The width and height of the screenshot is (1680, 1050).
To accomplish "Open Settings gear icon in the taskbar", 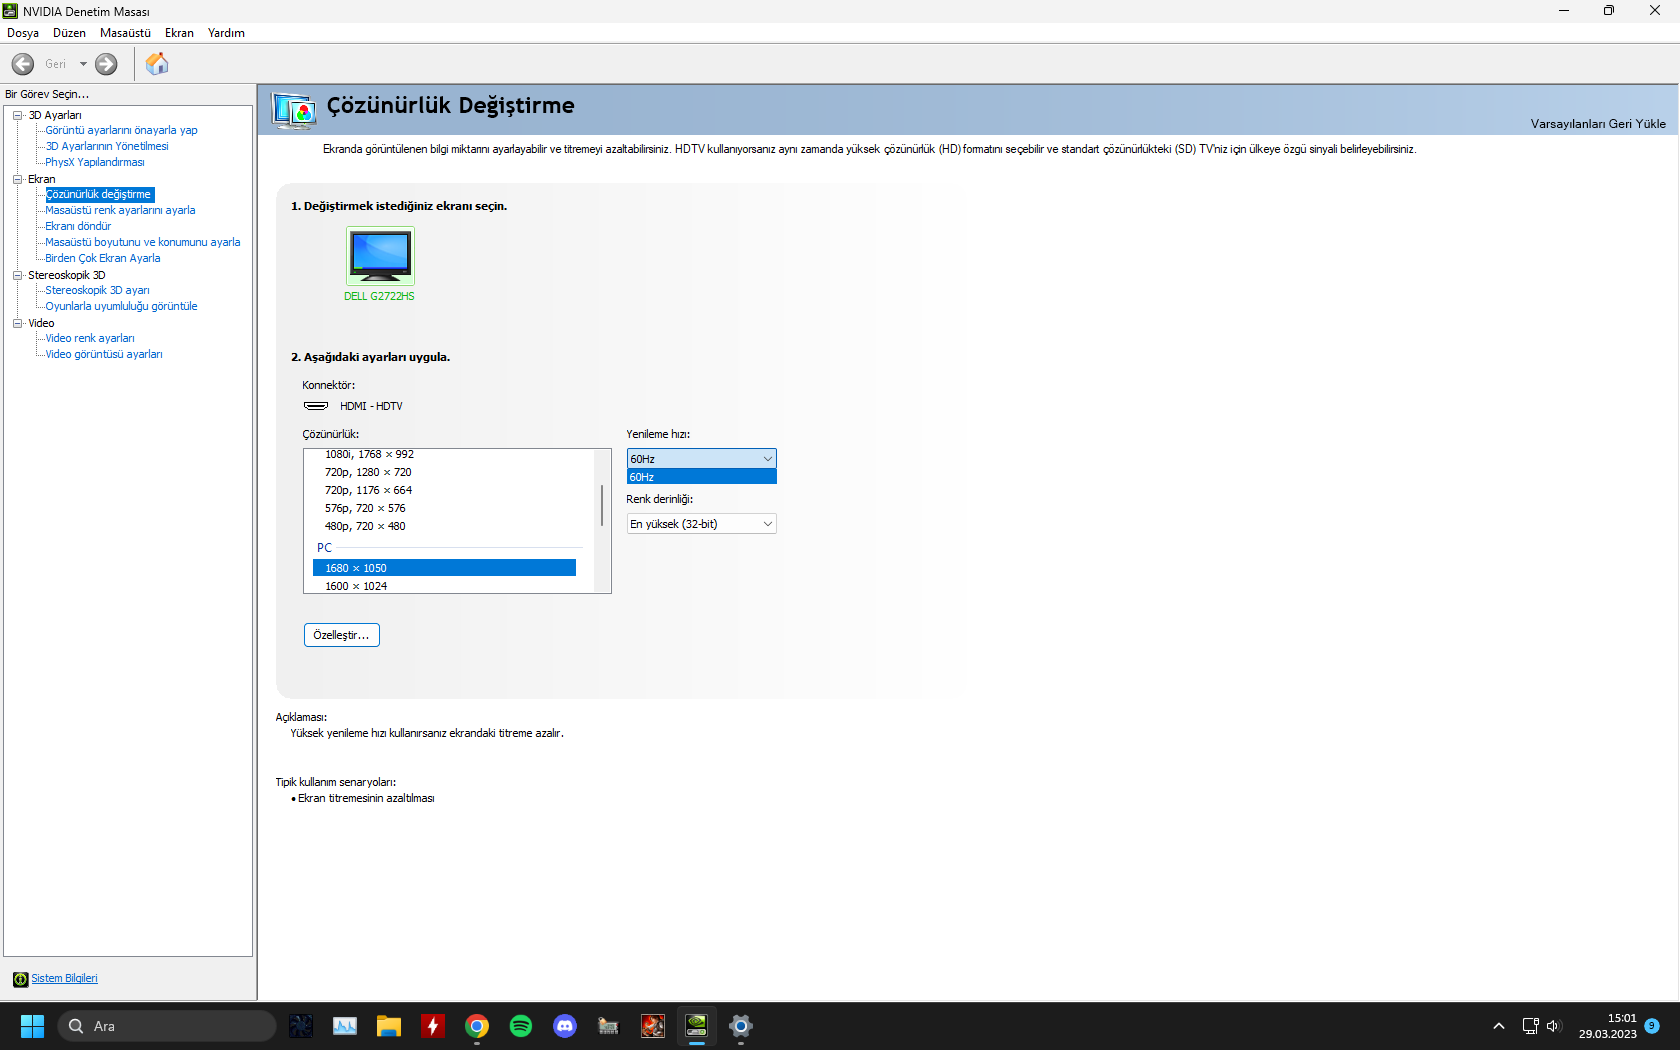I will tap(741, 1026).
